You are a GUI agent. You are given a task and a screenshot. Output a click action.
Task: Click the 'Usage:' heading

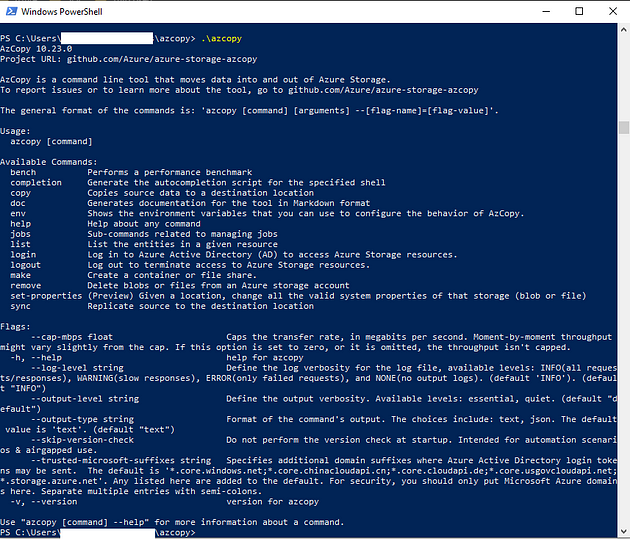pyautogui.click(x=15, y=131)
